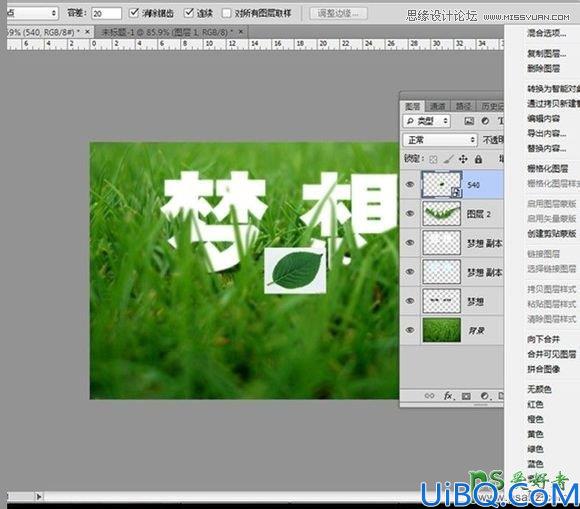Create new adjustment layer half-circle icon
This screenshot has width=580, height=509.
[x=485, y=396]
